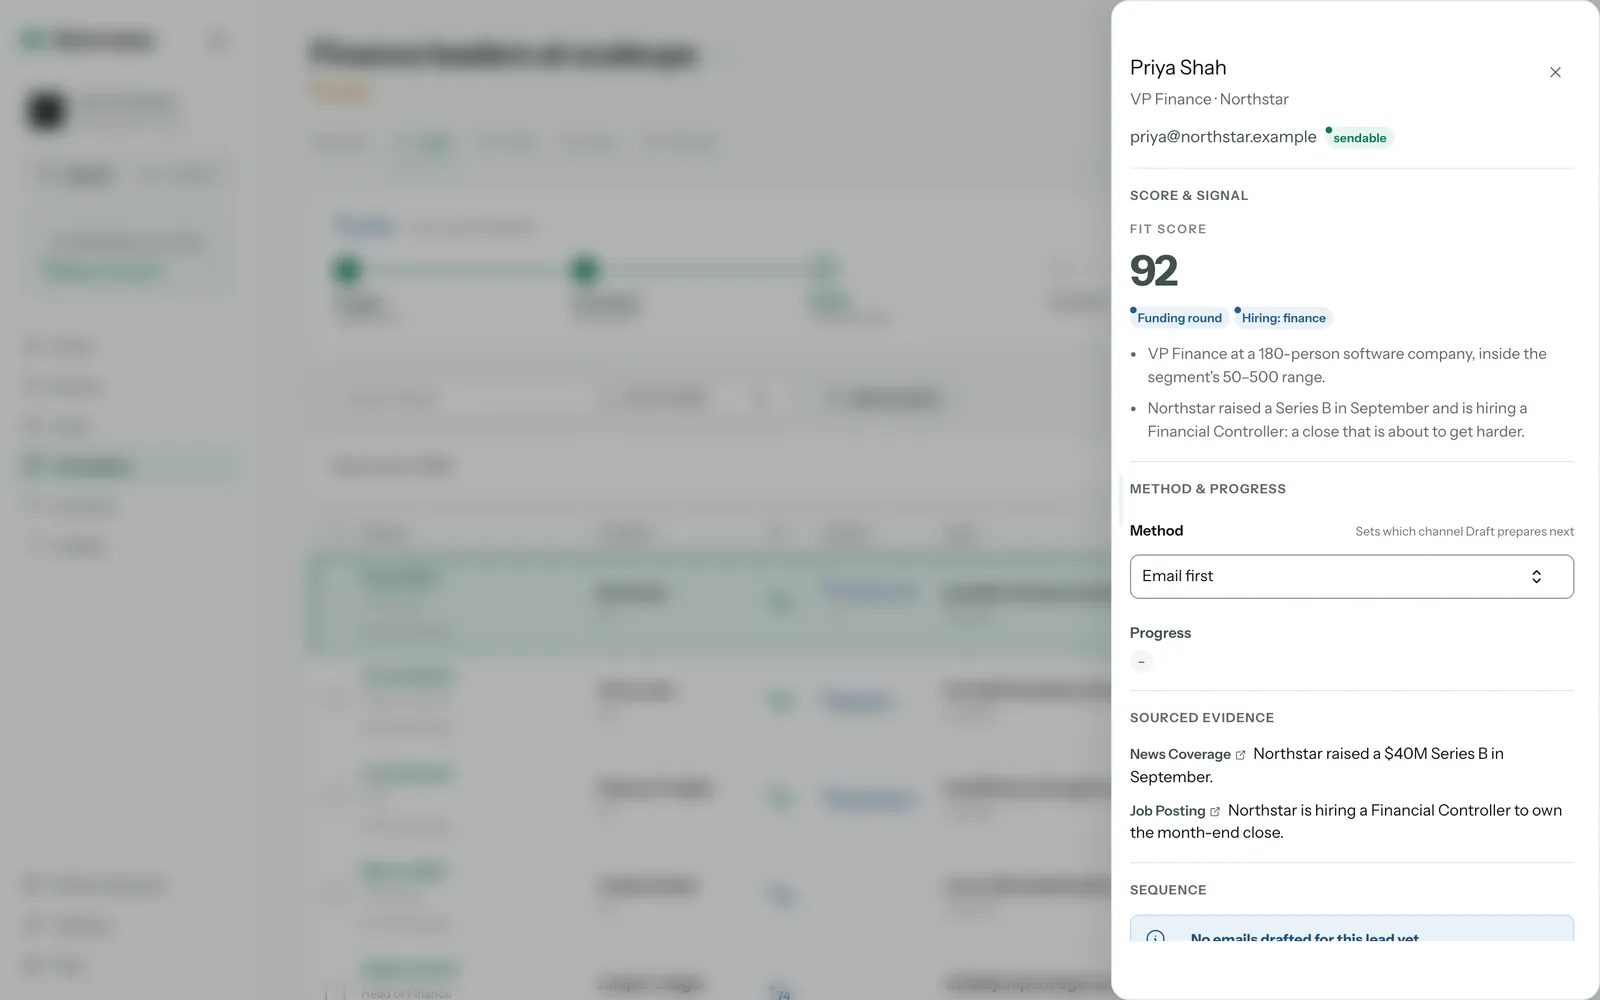Click the VP Finance · Northstar subtitle

tap(1209, 99)
